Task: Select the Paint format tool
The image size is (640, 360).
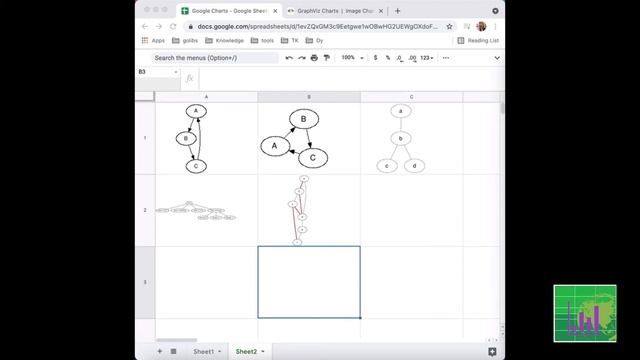Action: pos(327,58)
